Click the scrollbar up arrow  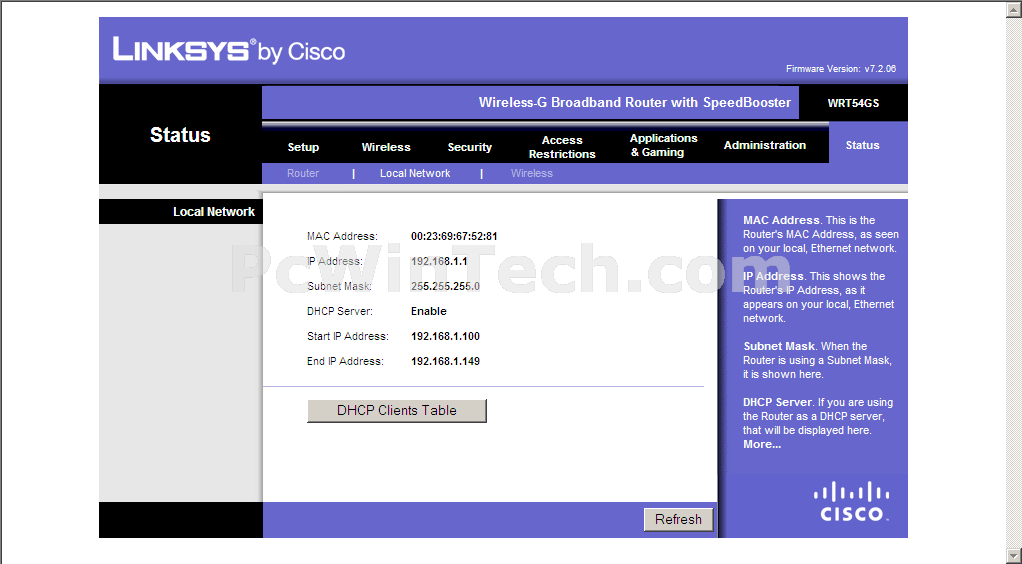[x=1014, y=8]
